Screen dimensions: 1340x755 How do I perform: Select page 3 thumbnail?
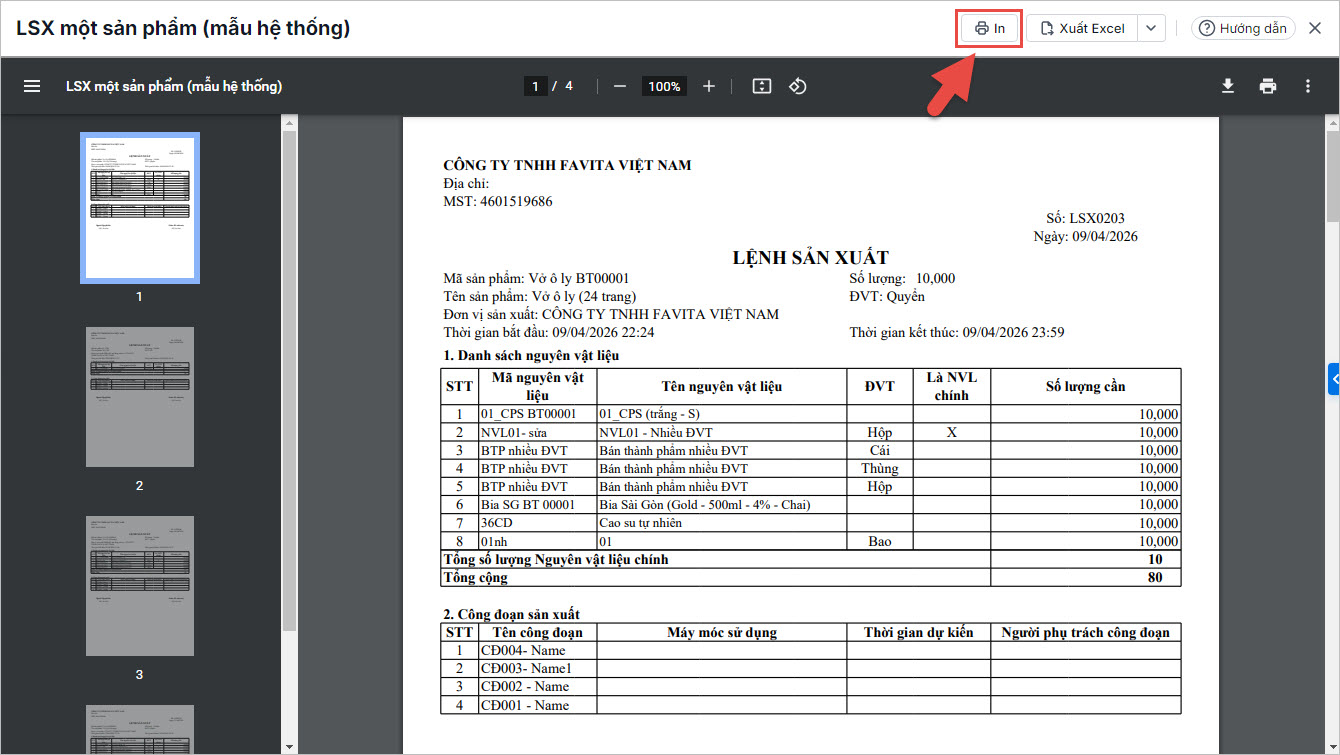click(140, 586)
